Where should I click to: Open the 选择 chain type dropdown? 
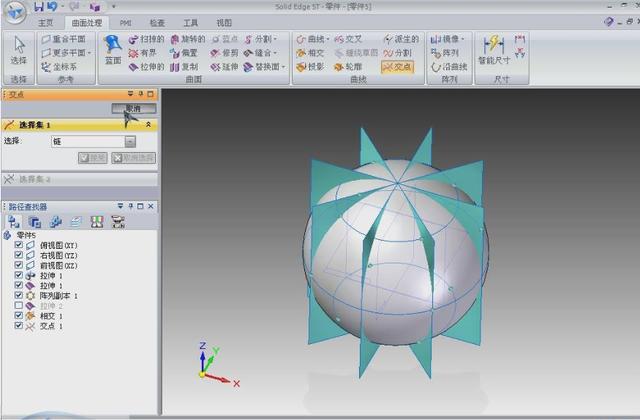[x=130, y=142]
